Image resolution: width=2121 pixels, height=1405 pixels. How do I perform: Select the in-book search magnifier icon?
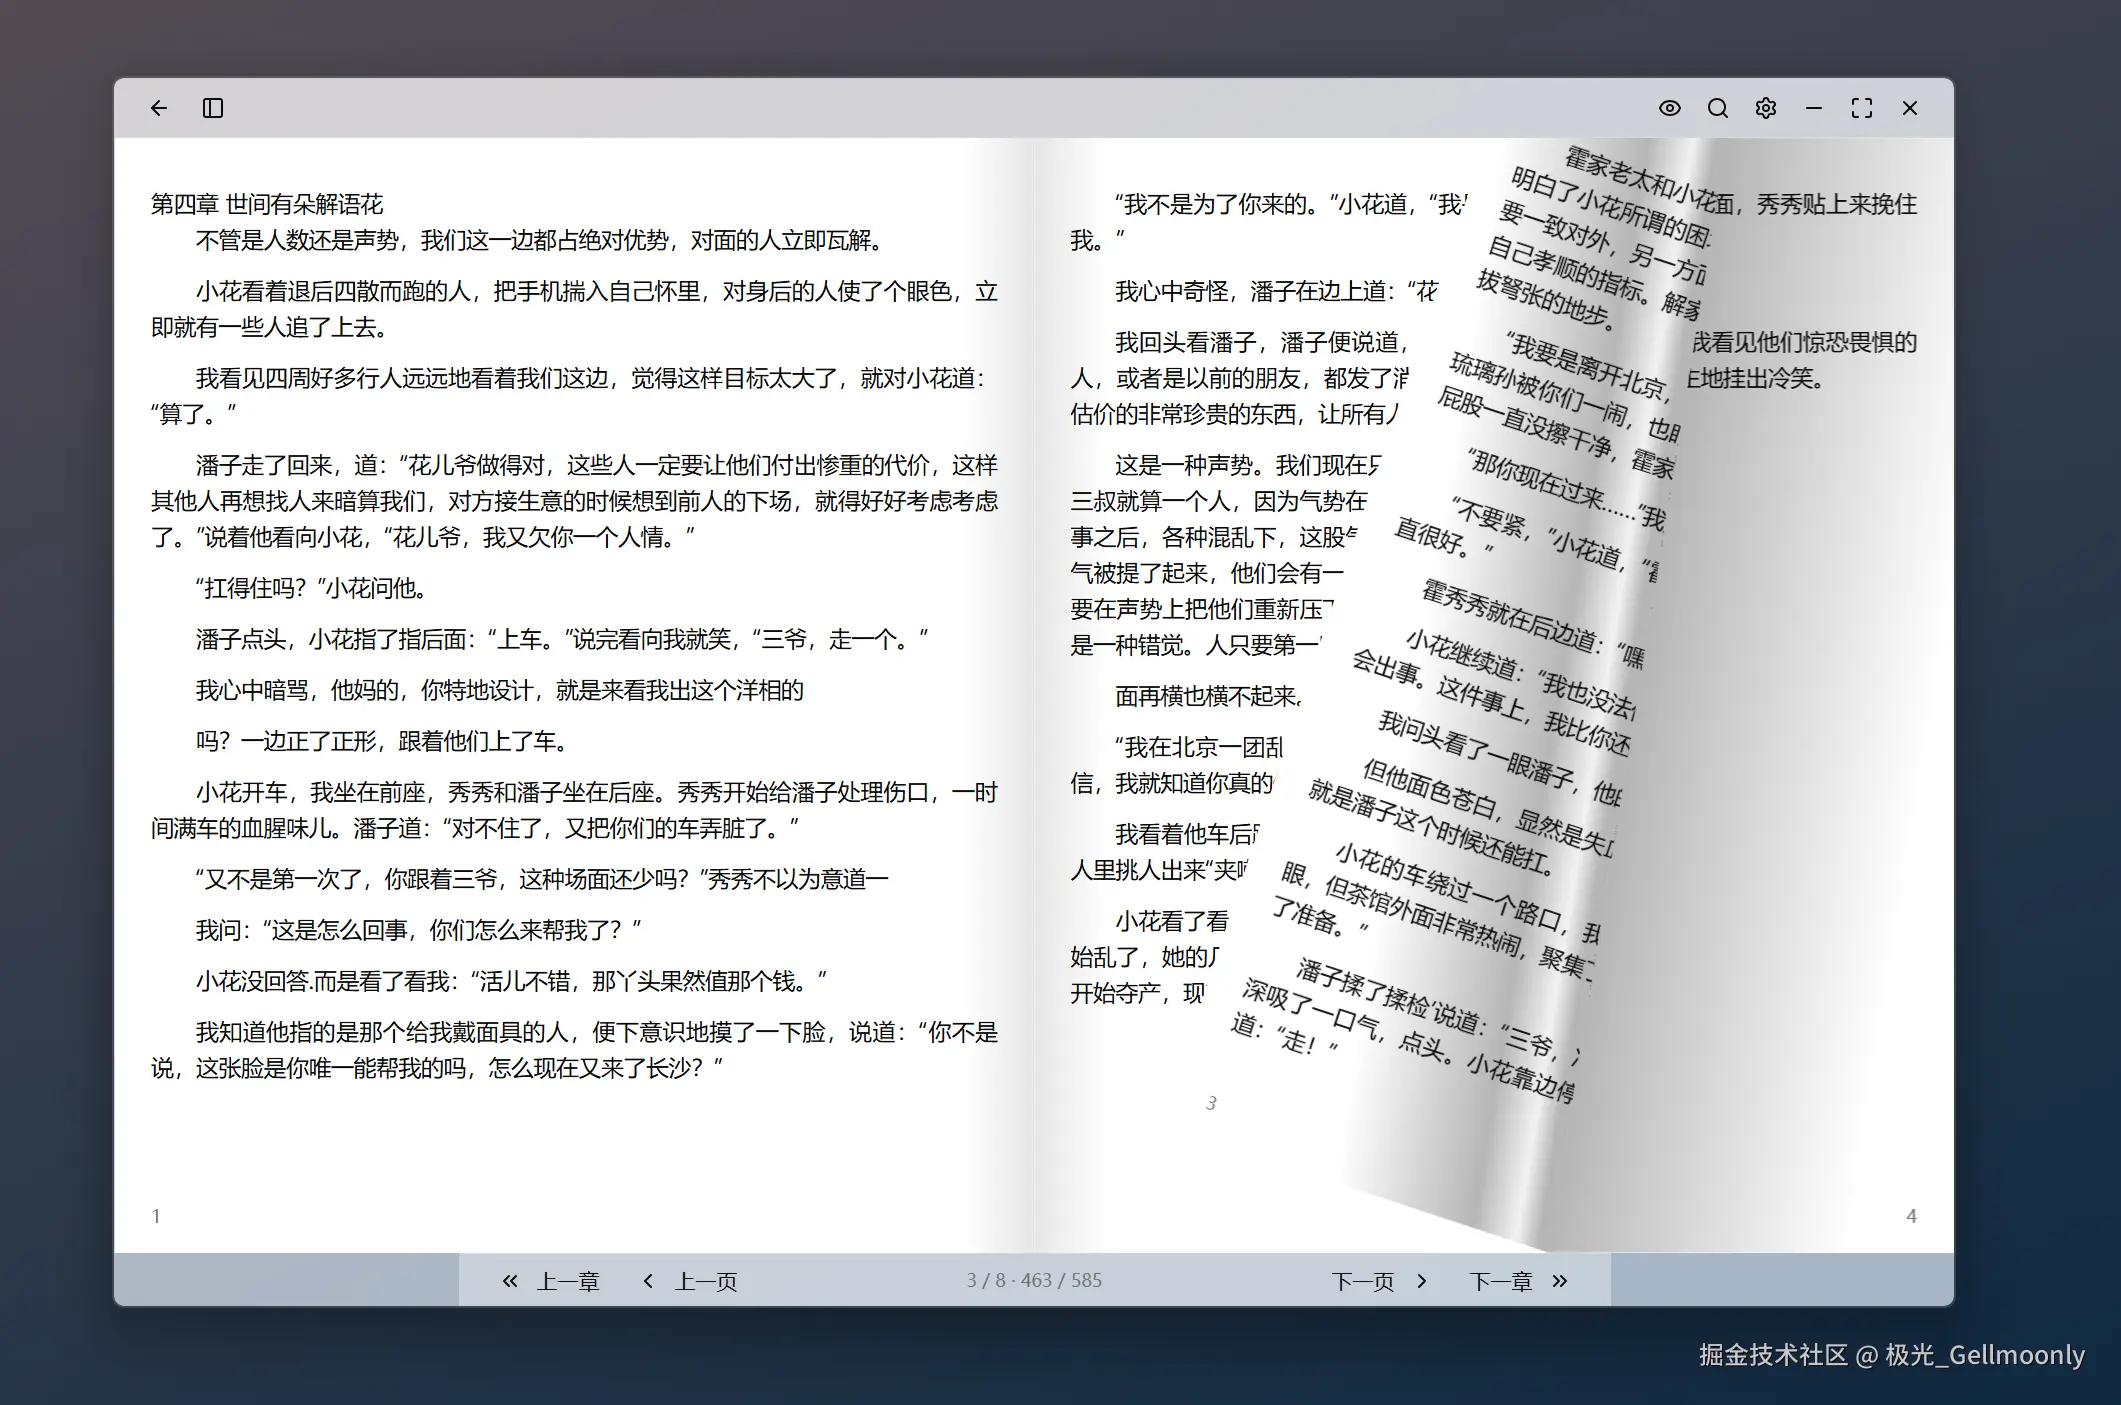1718,108
